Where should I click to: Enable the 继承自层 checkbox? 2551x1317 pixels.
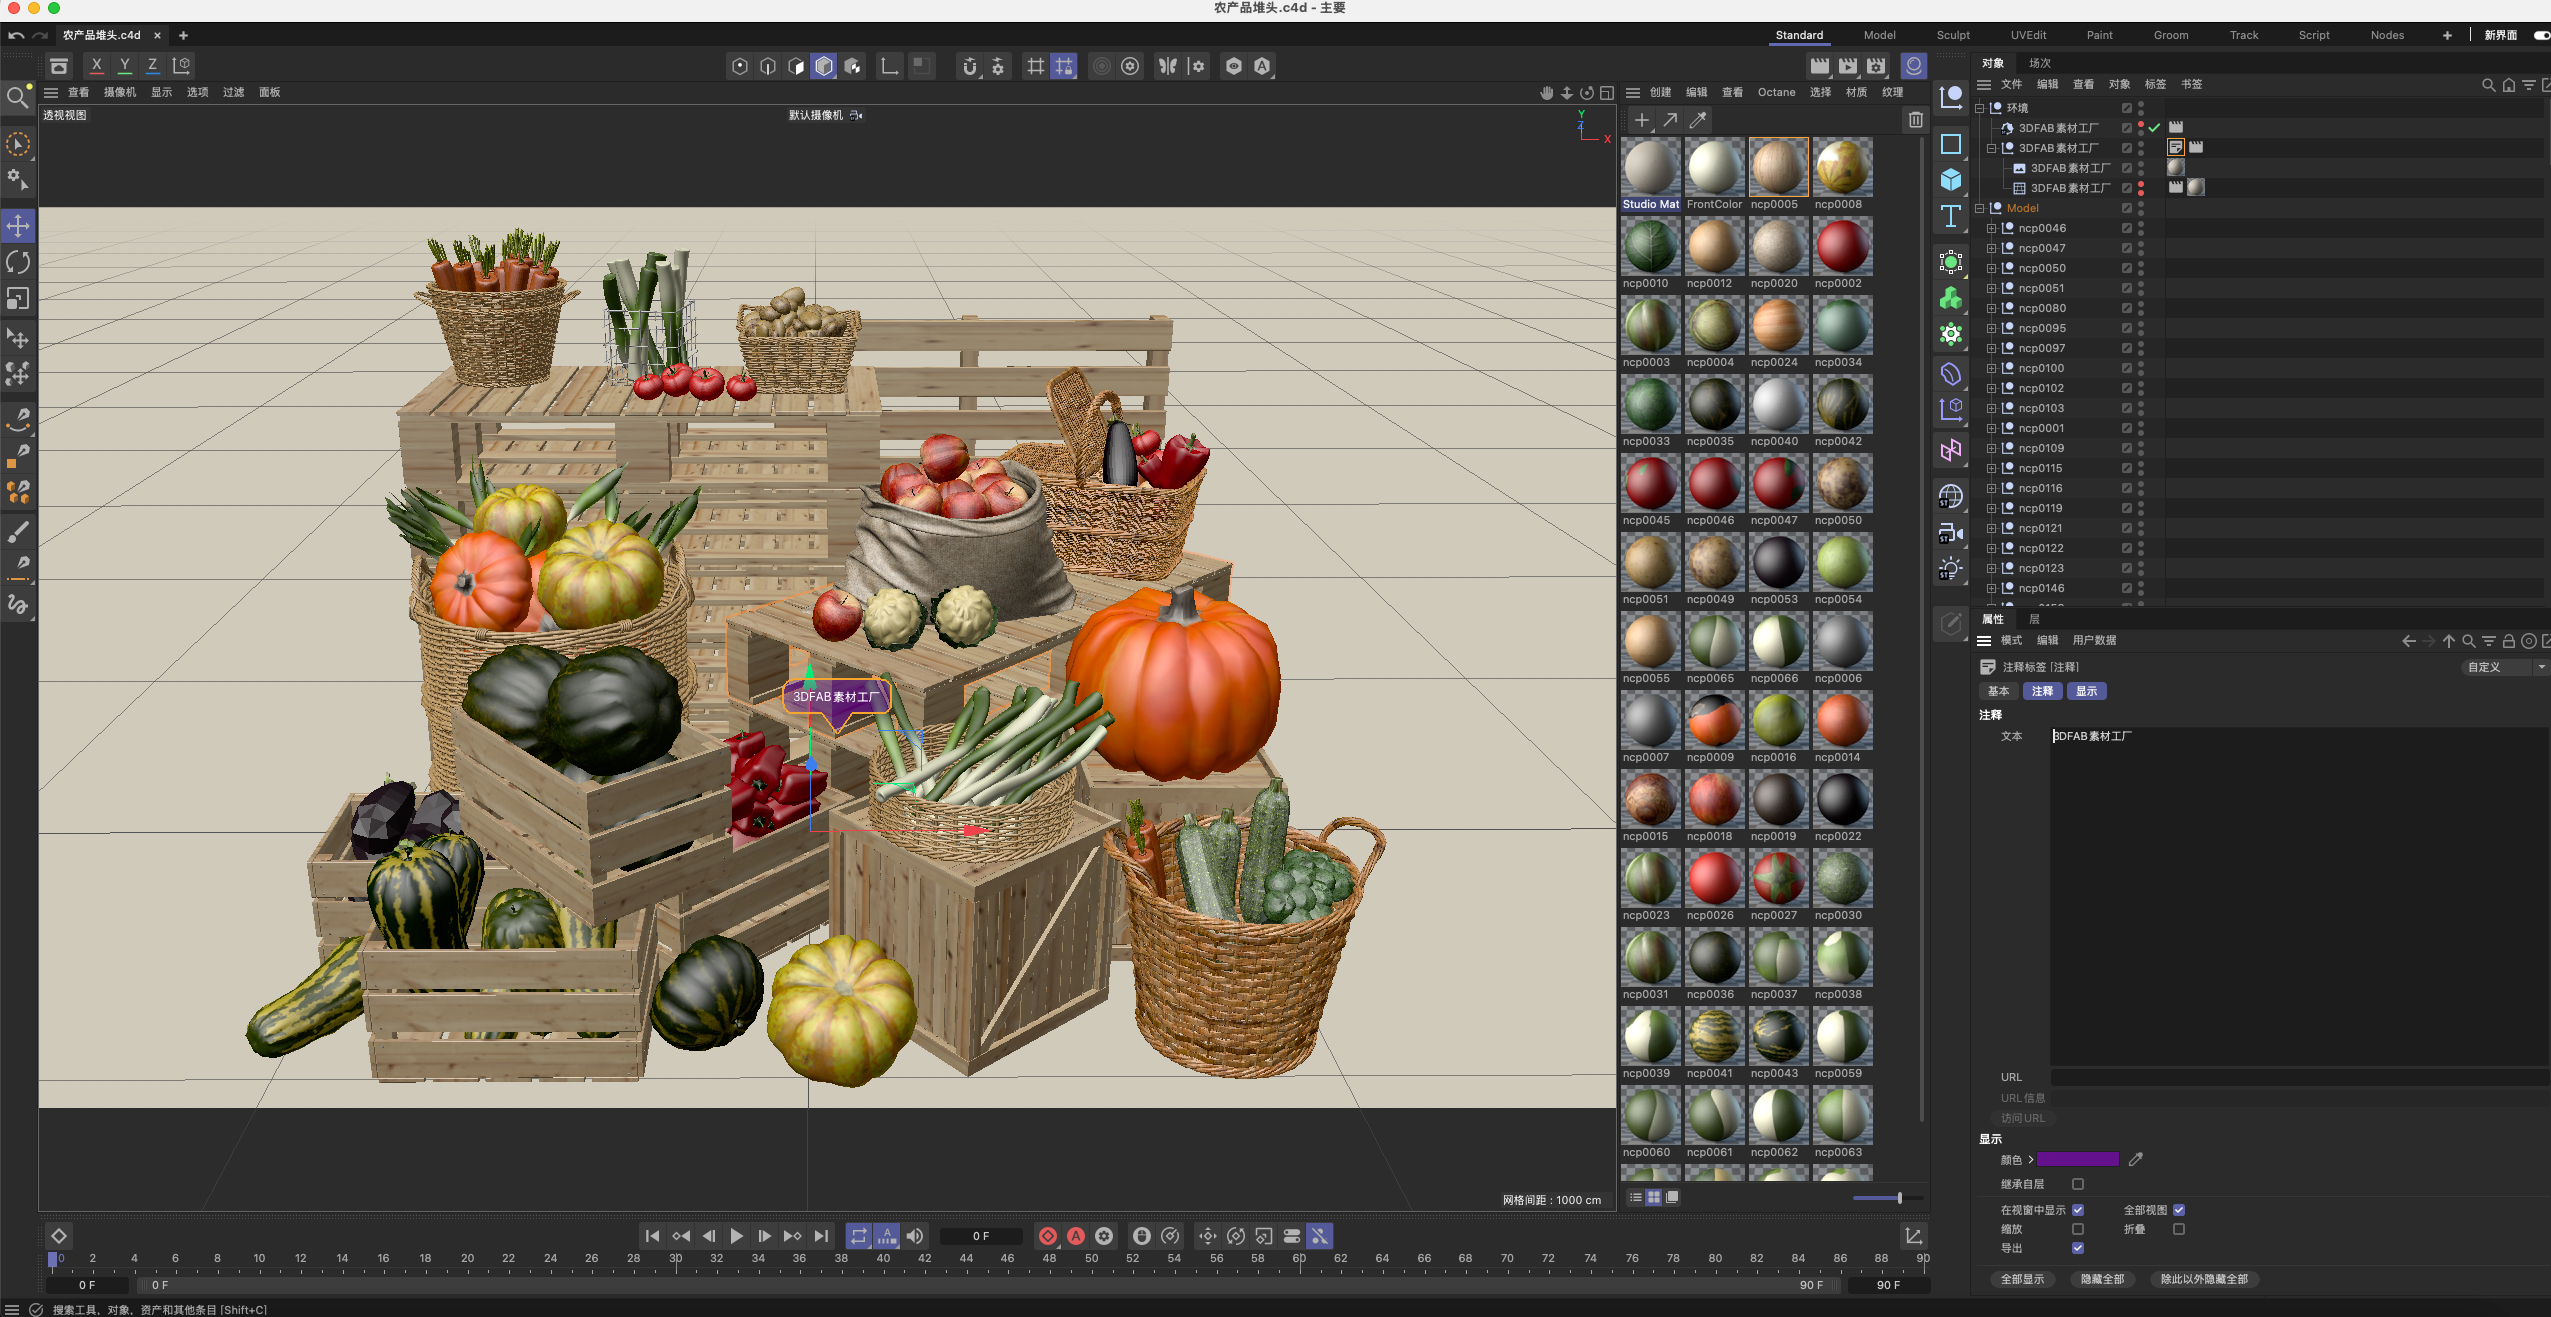[2078, 1184]
